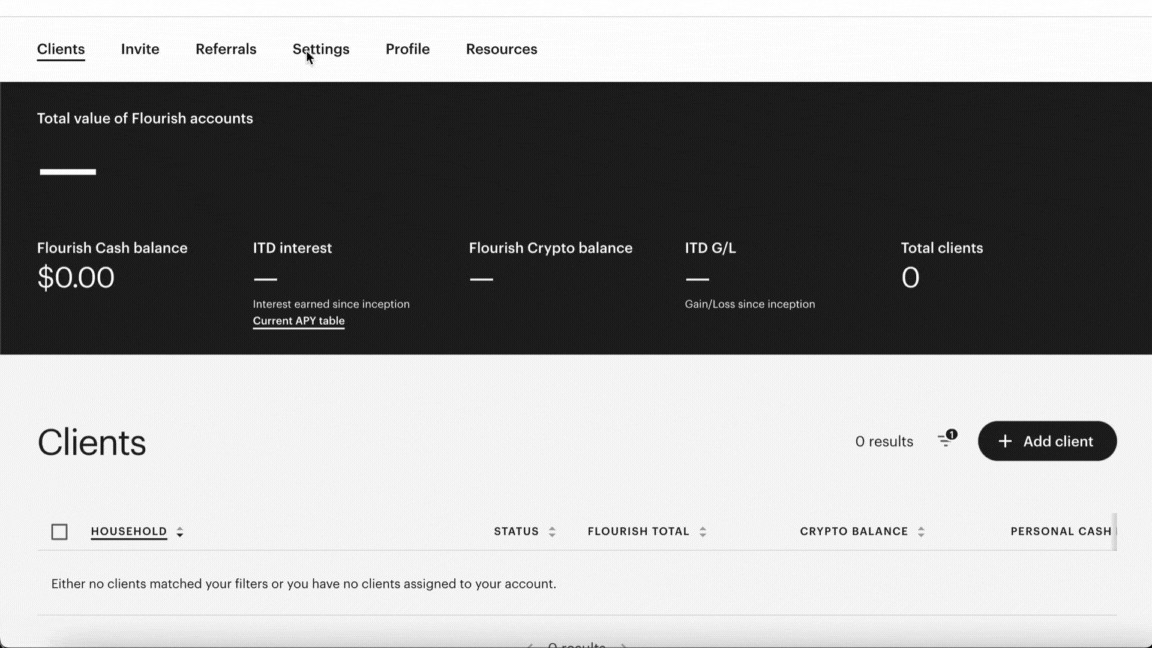Click the Add client button

click(x=1047, y=441)
